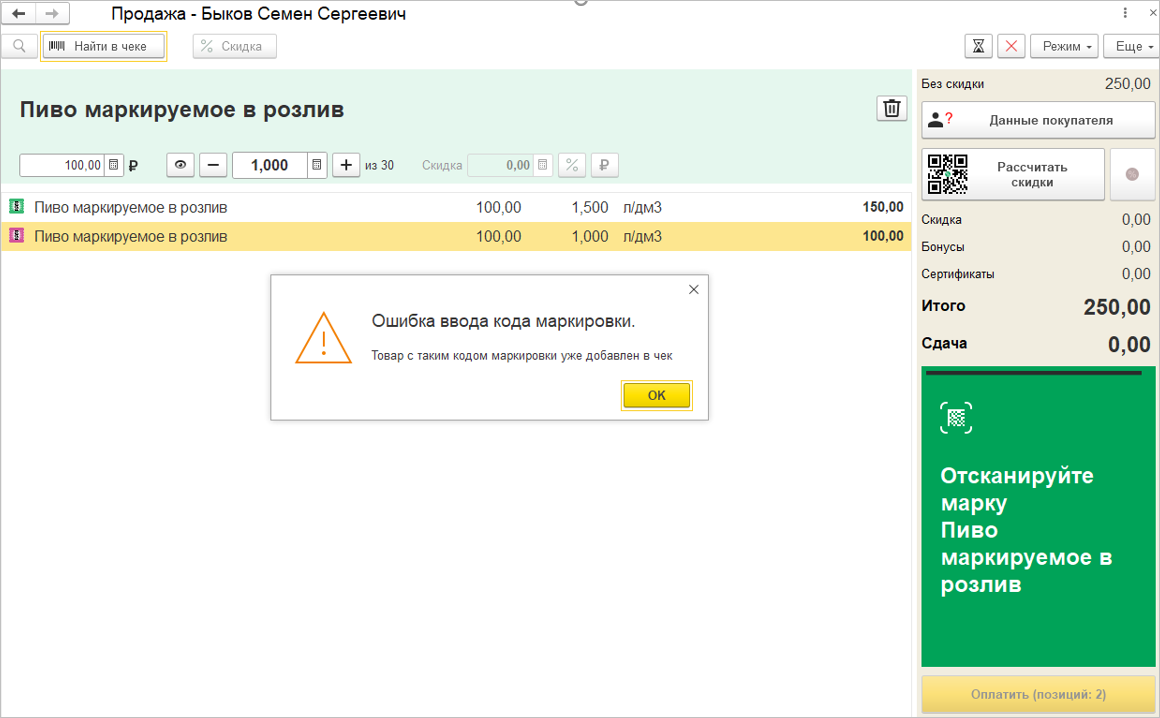Click the red X cancel receipt icon
Viewport: 1160px width, 718px height.
point(1012,46)
